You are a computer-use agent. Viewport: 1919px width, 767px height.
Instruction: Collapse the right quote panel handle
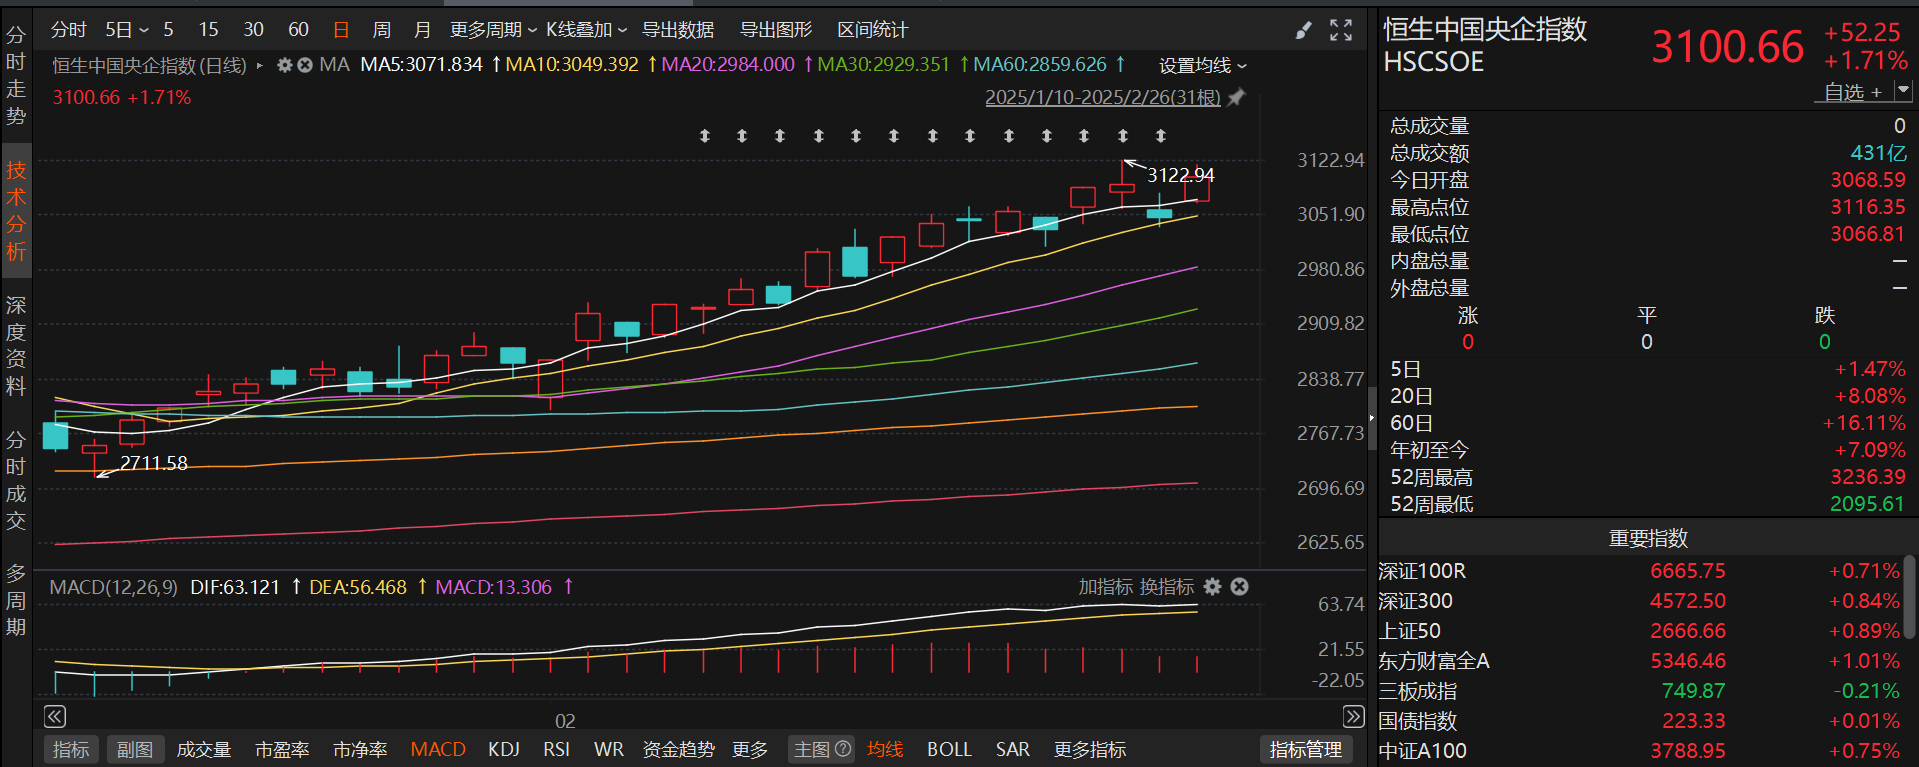1372,418
